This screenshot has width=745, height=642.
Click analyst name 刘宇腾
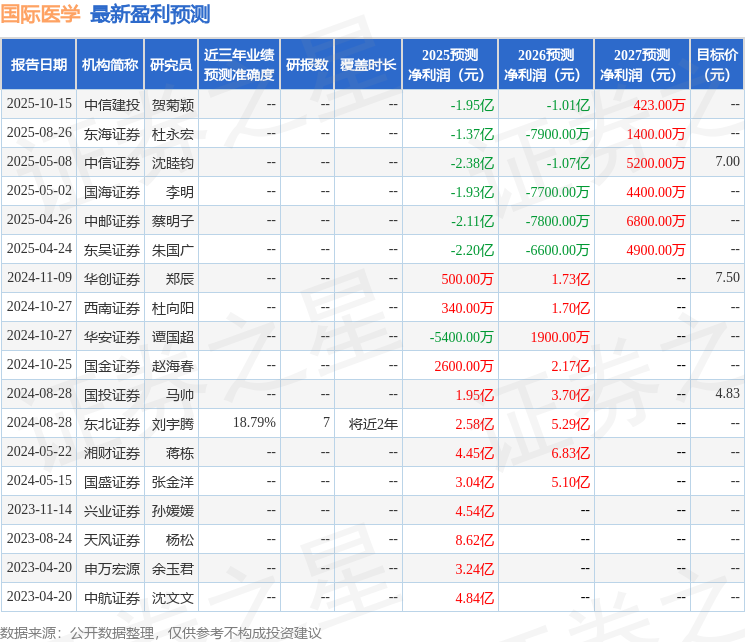coord(172,424)
